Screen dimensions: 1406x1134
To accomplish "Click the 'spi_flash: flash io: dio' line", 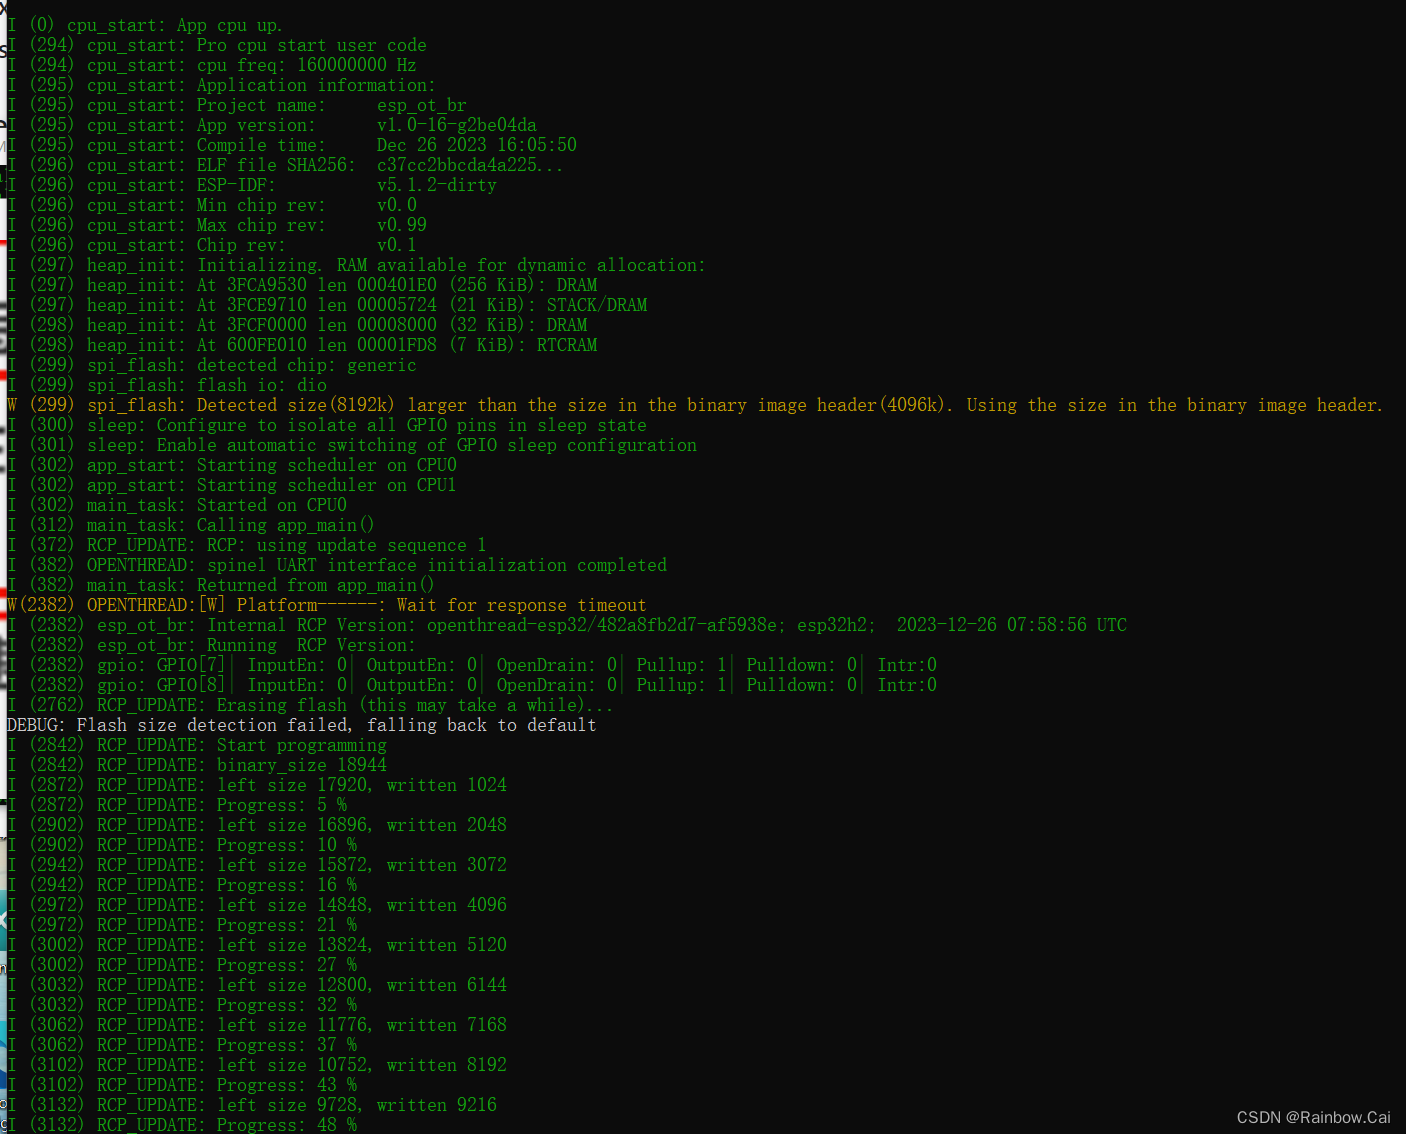I will 167,385.
